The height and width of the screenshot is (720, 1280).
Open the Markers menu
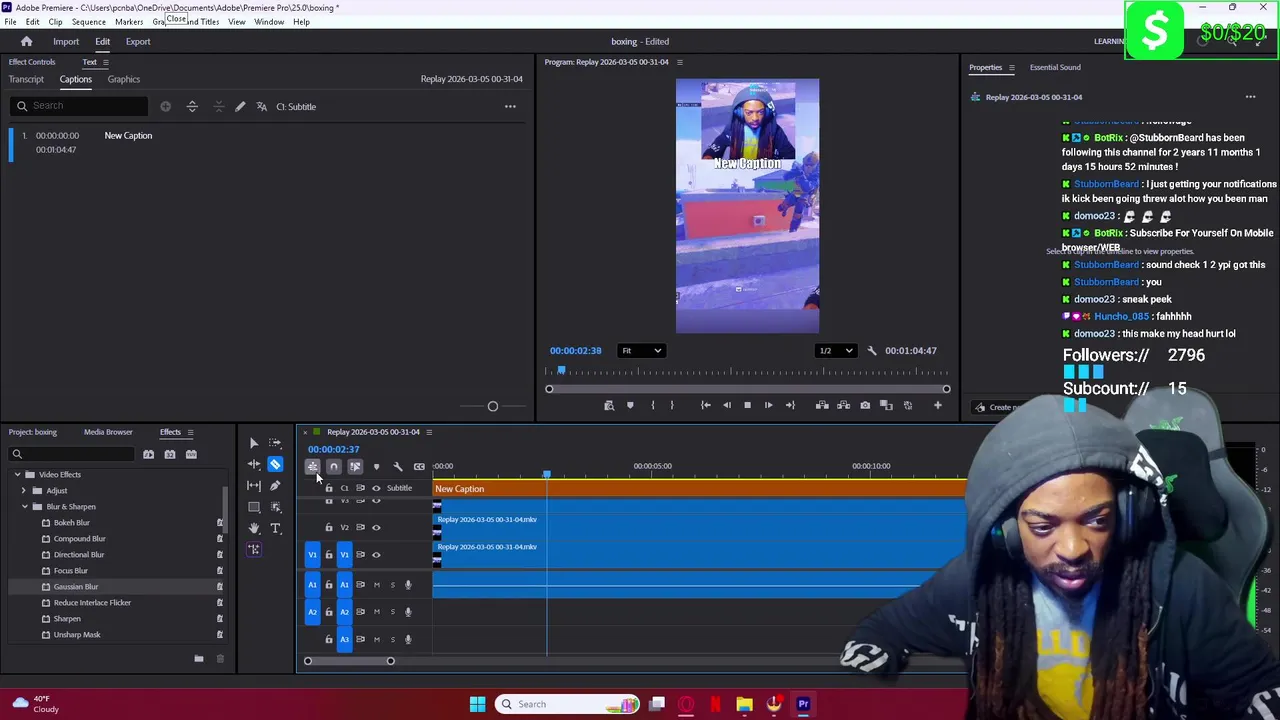point(129,21)
